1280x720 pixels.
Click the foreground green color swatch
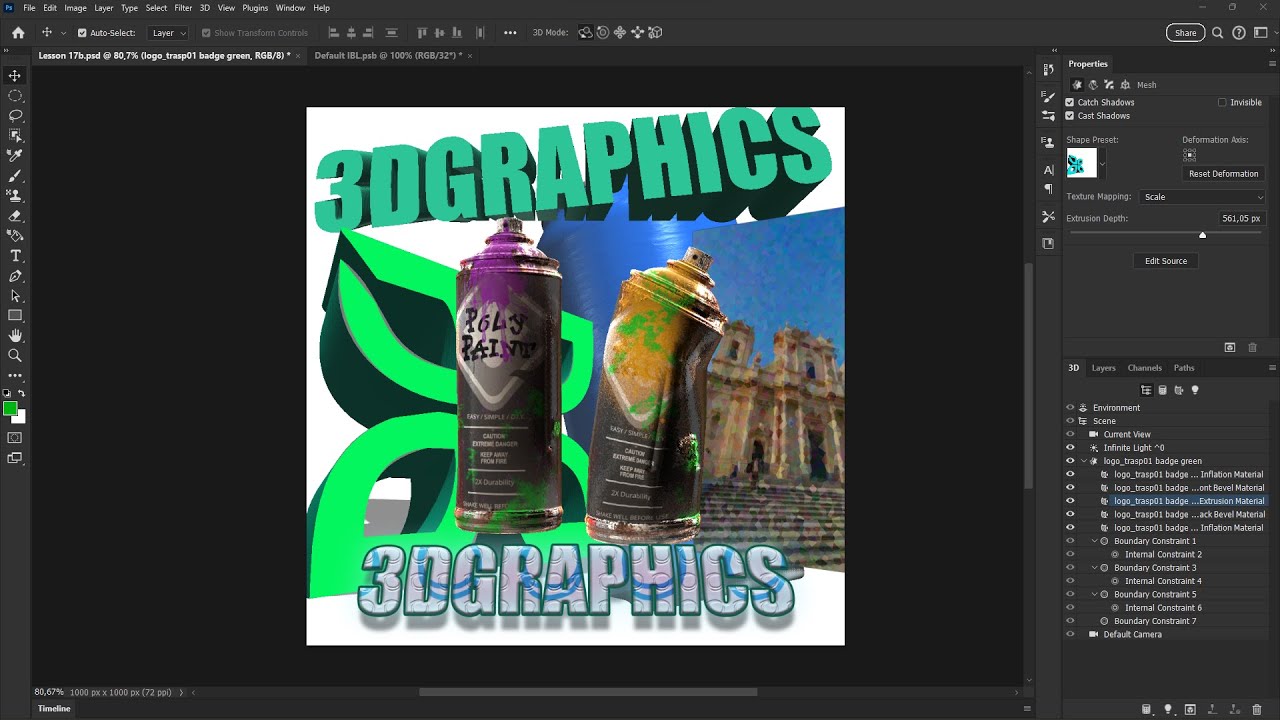point(10,408)
